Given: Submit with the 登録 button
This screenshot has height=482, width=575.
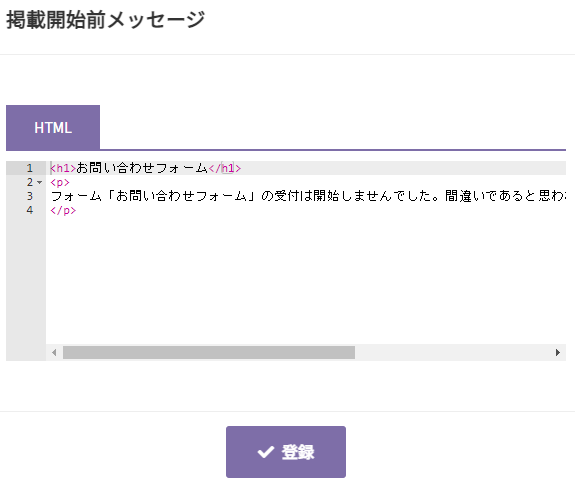Looking at the screenshot, I should (286, 452).
